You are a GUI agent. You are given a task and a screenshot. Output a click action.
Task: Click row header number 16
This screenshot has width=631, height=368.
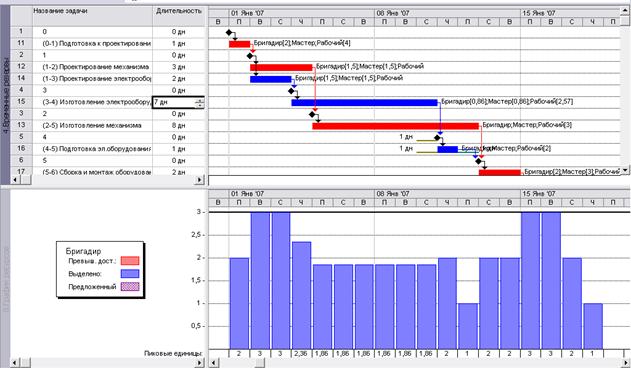pyautogui.click(x=21, y=148)
